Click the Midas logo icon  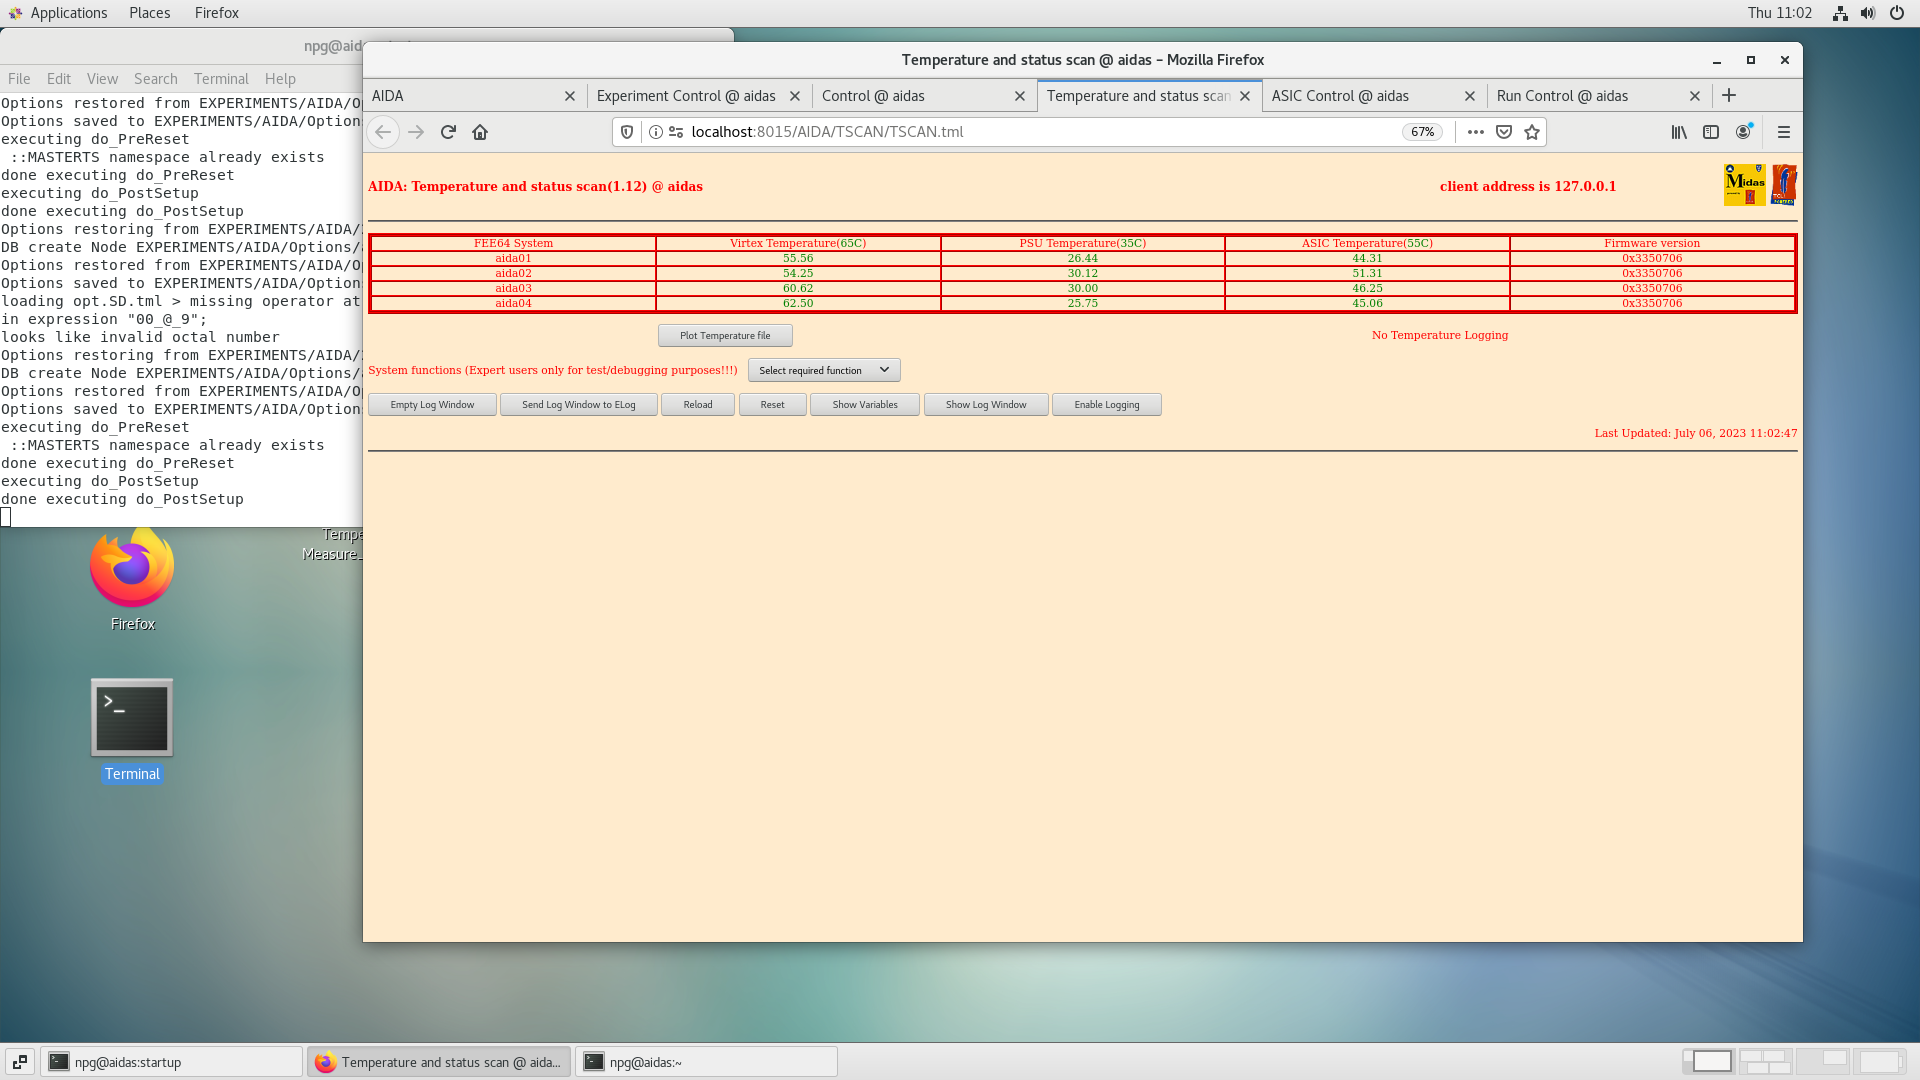1744,185
